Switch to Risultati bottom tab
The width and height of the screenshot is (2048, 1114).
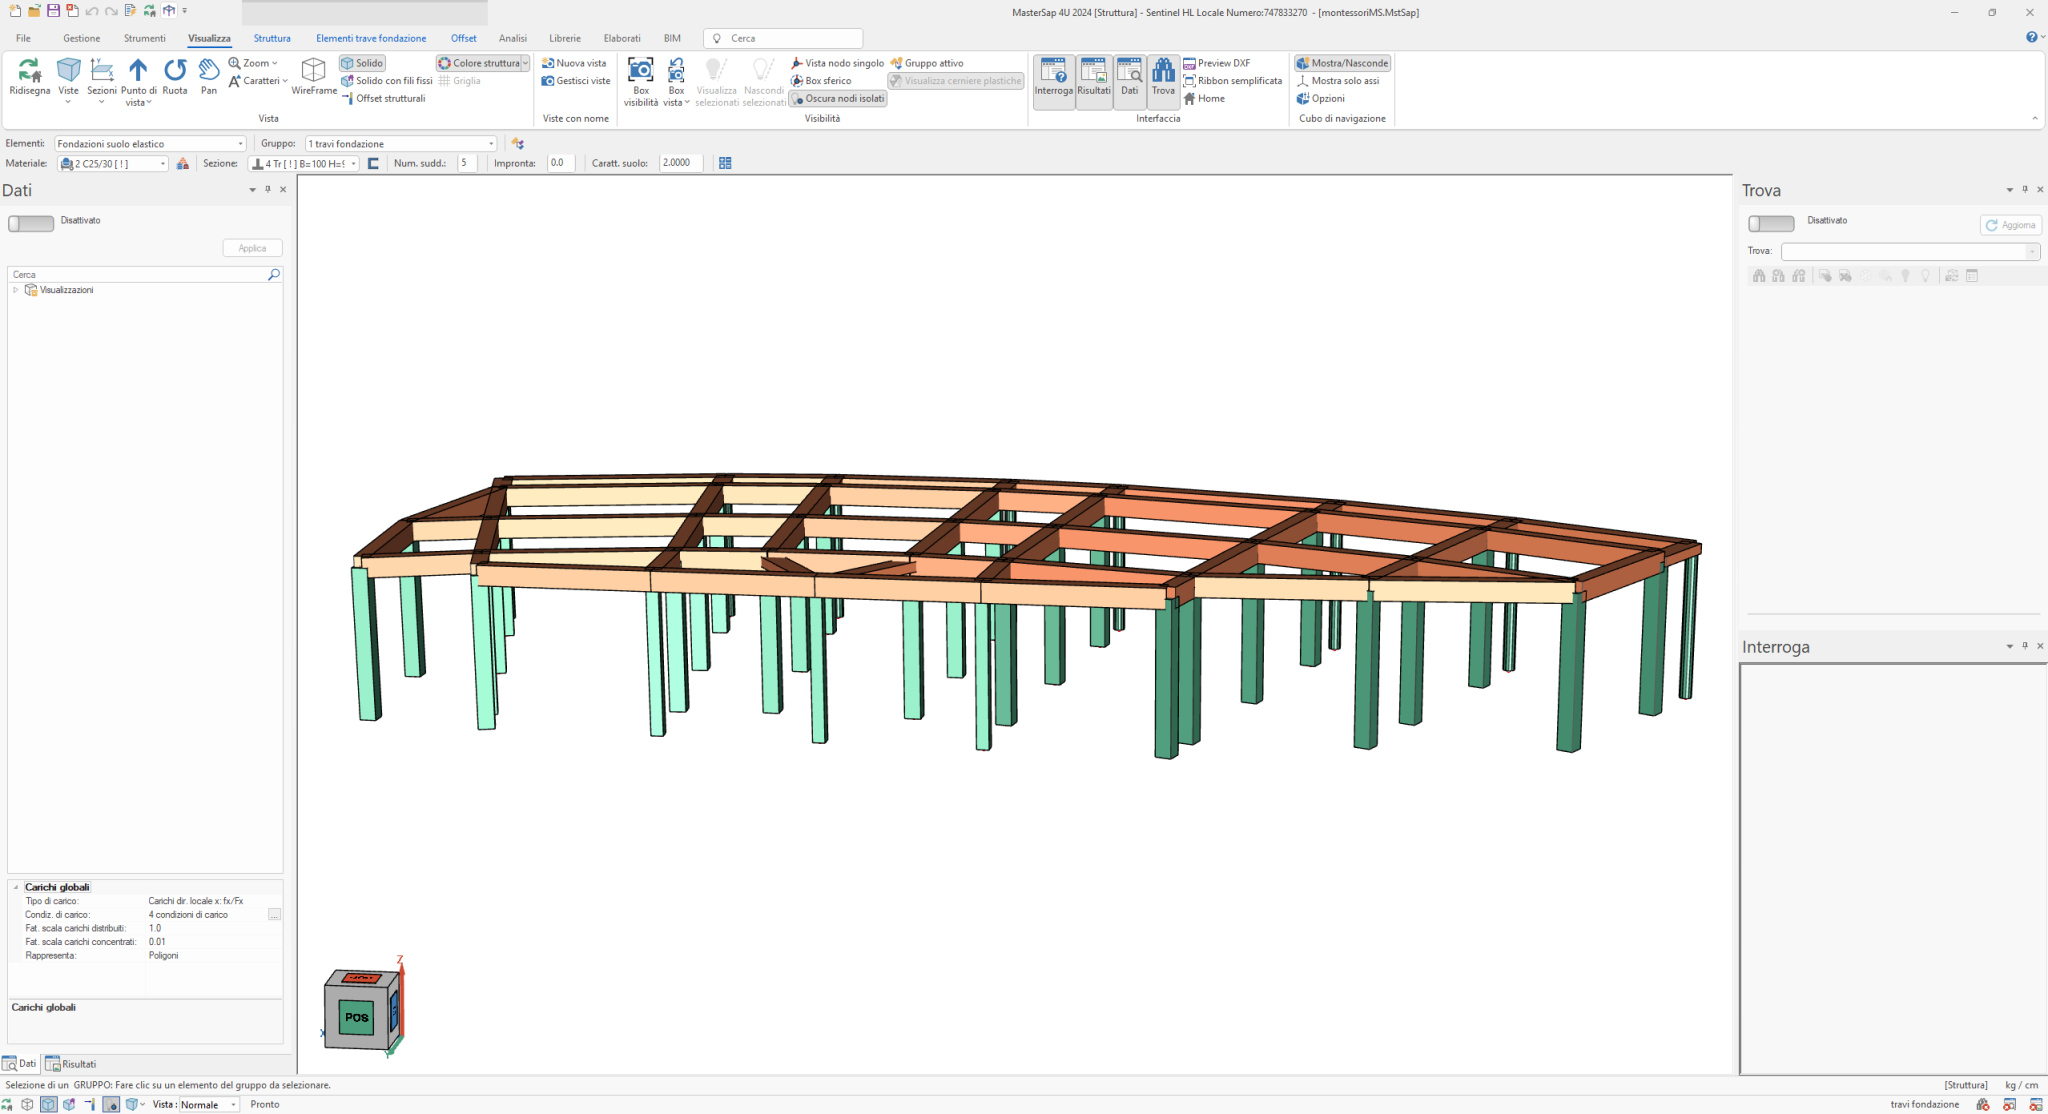pos(71,1064)
